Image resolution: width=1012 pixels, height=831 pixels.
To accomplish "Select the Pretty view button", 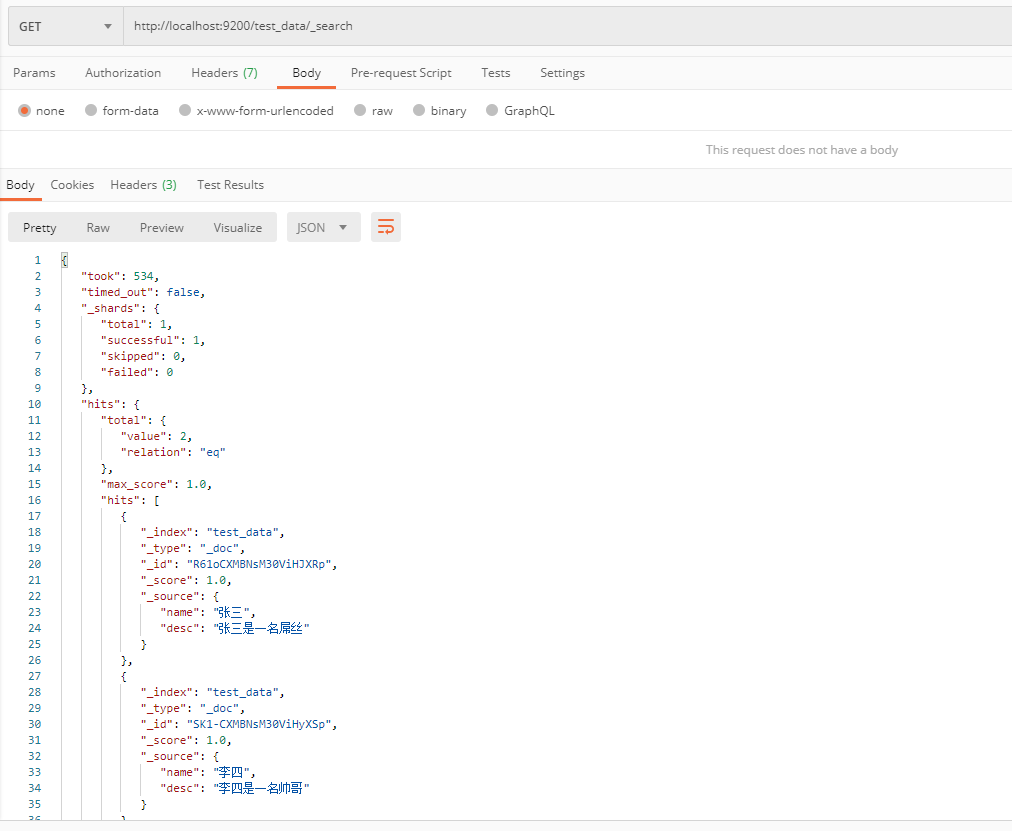I will (x=40, y=227).
